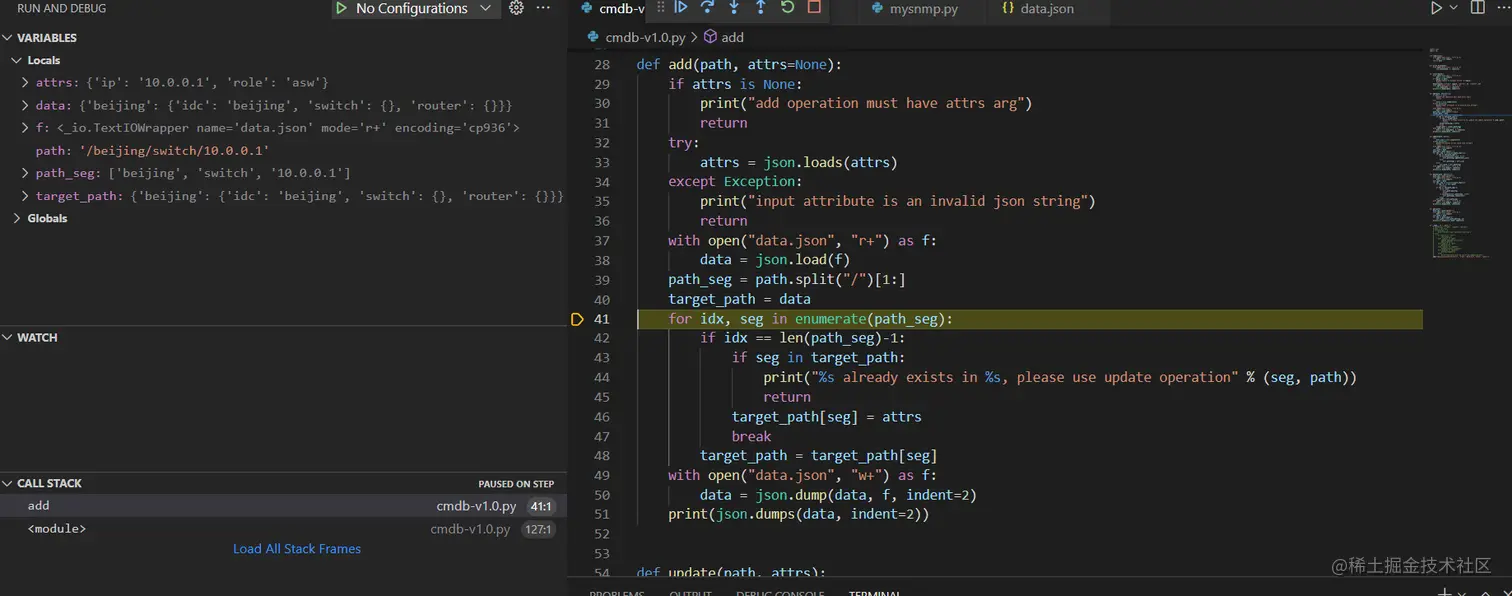This screenshot has height=596, width=1512.
Task: Click Load All Stack Frames link
Action: (297, 549)
